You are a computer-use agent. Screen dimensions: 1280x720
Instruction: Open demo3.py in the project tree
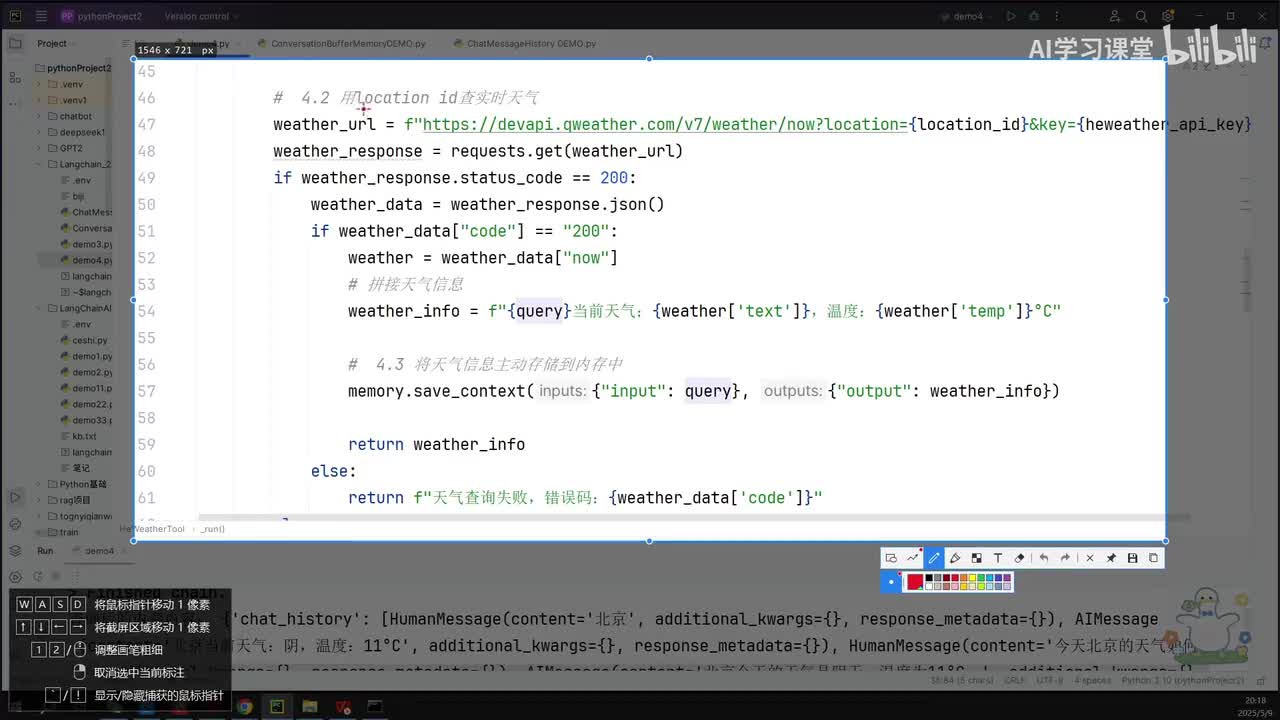point(87,244)
